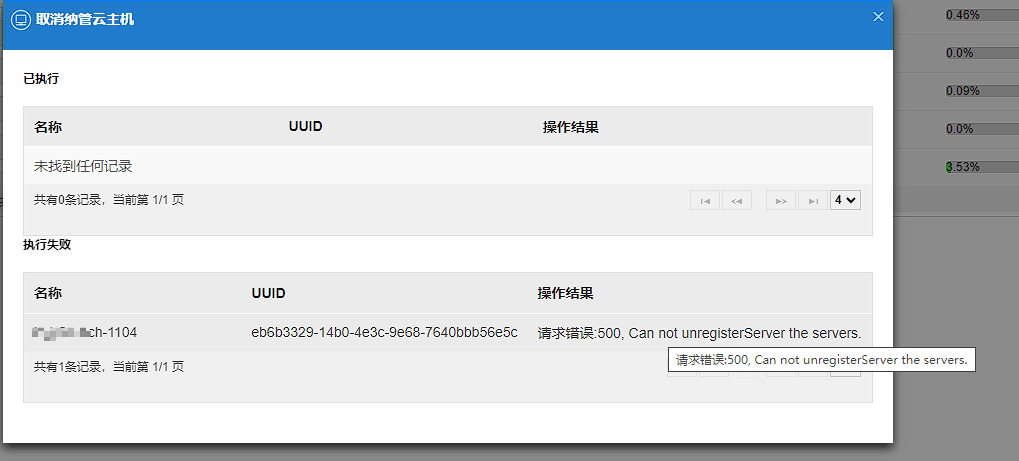Open the page size dropdown showing 4
1019x461 pixels.
pyautogui.click(x=845, y=201)
